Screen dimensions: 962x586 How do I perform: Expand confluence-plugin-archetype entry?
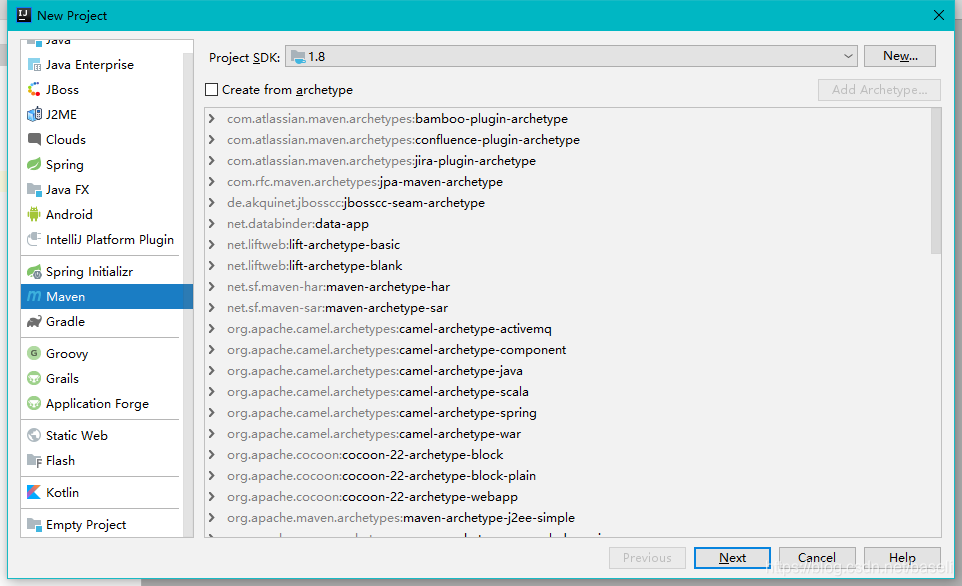[x=212, y=139]
